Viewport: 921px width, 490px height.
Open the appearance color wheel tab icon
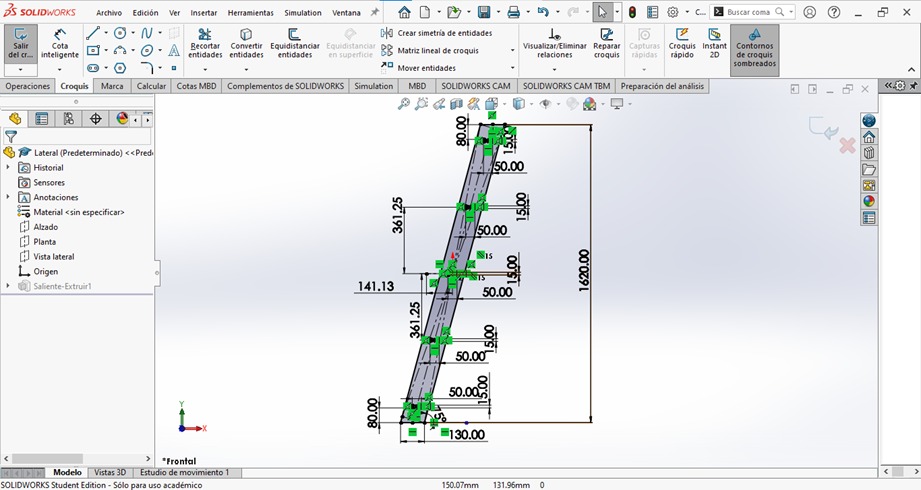[122, 119]
